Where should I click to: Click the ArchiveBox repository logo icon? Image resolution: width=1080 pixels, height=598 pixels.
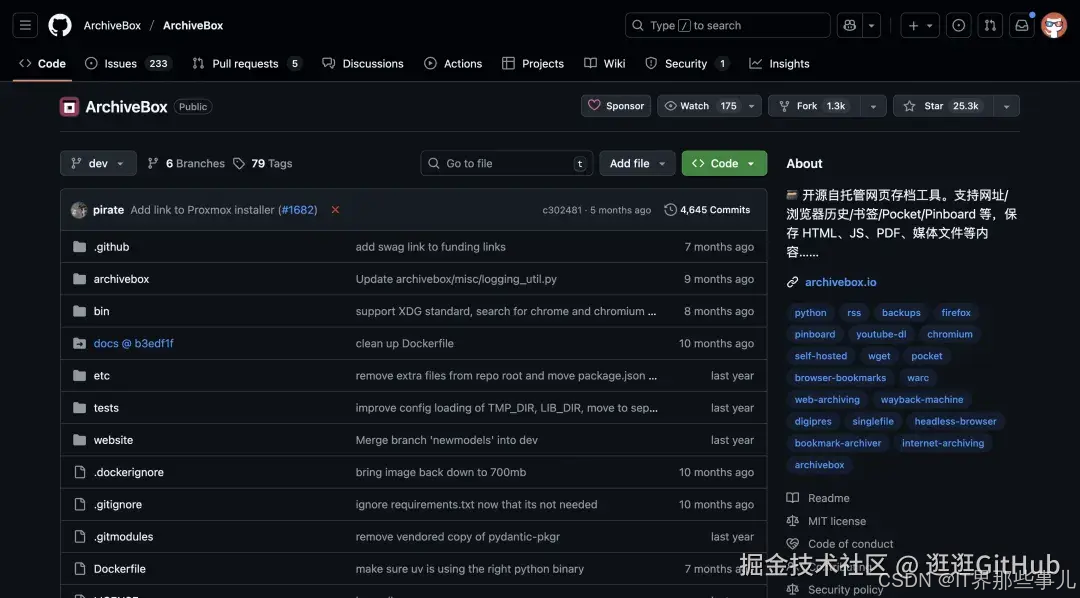69,107
